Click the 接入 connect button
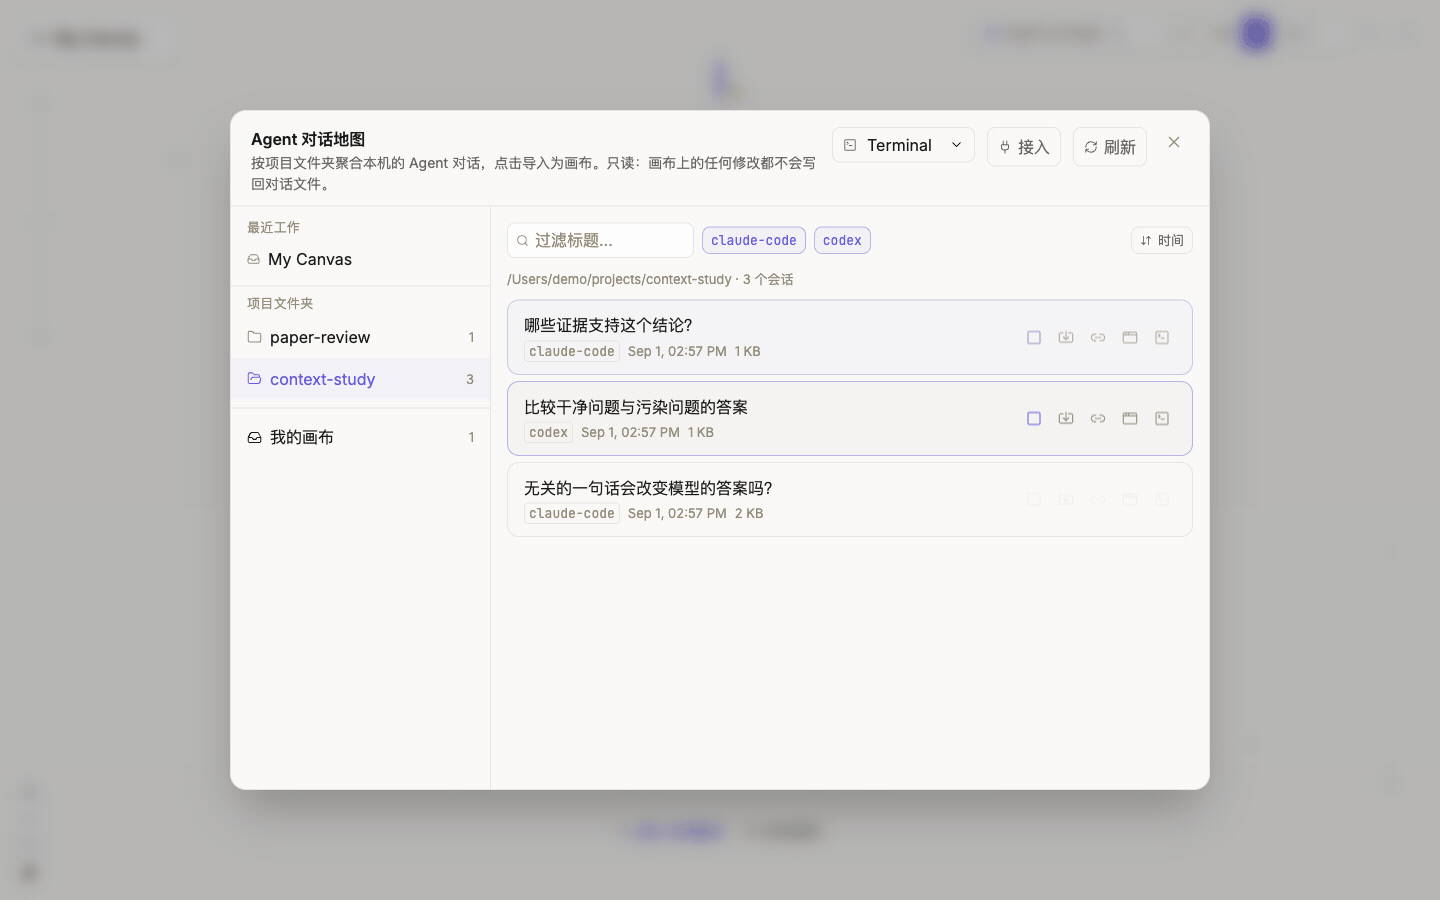 point(1024,147)
